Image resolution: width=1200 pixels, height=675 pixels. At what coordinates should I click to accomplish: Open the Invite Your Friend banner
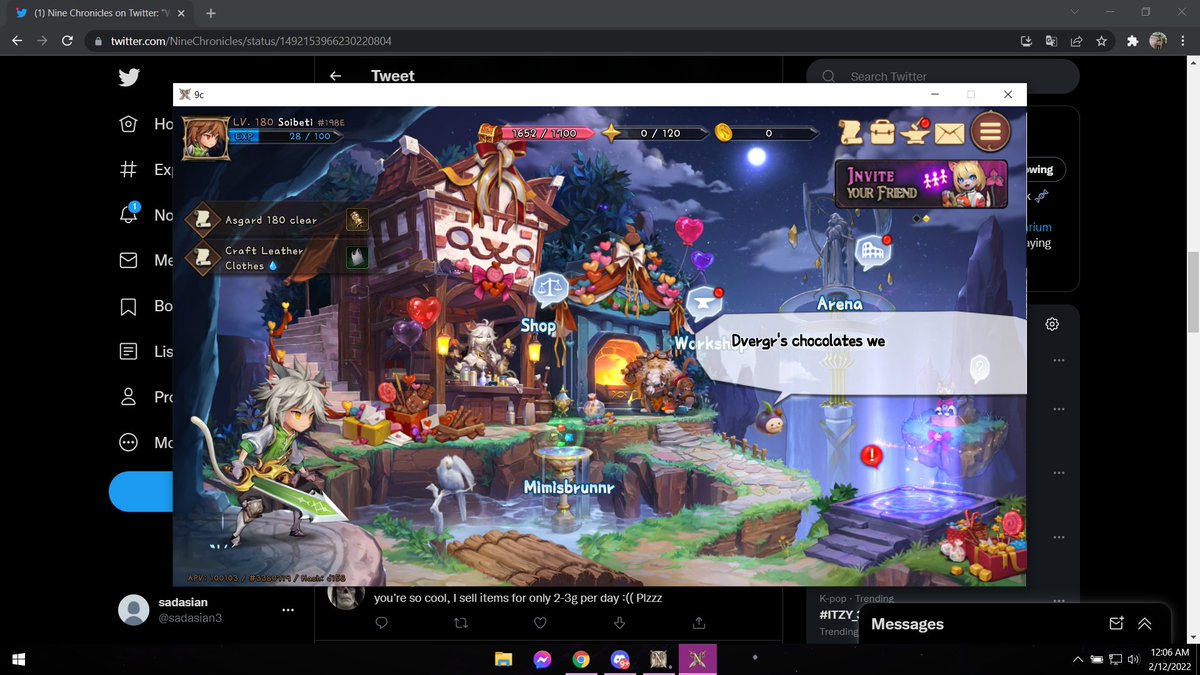point(921,184)
